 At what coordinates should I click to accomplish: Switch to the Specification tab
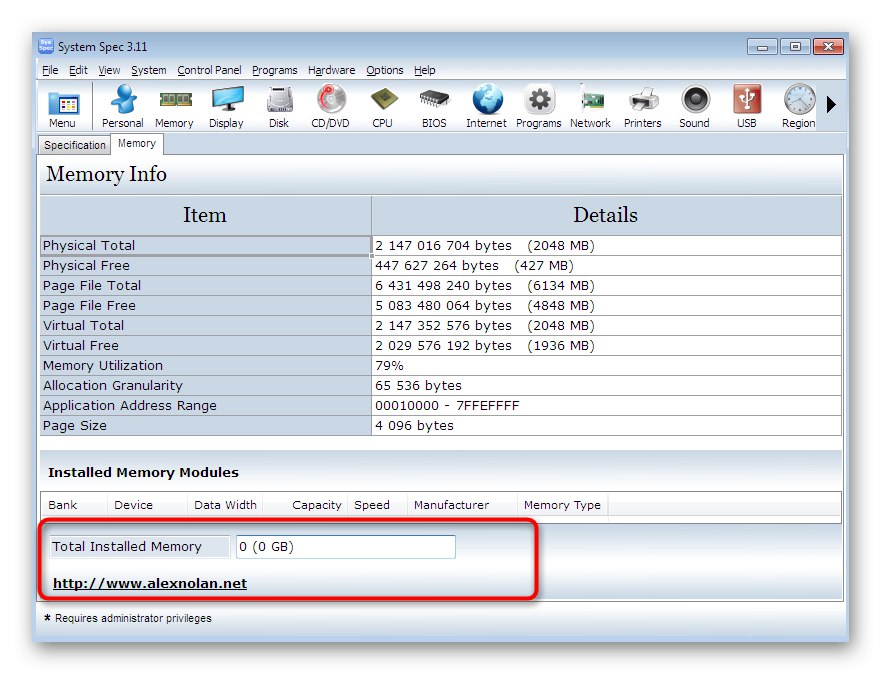tap(75, 145)
